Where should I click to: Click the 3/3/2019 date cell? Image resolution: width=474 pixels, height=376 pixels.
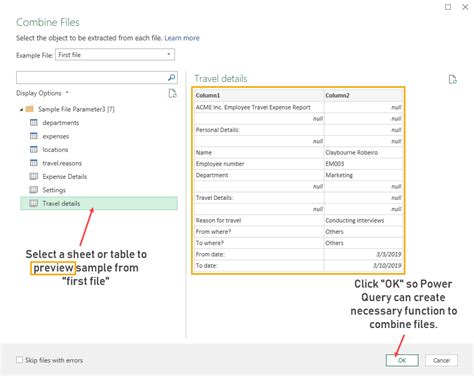pyautogui.click(x=363, y=254)
